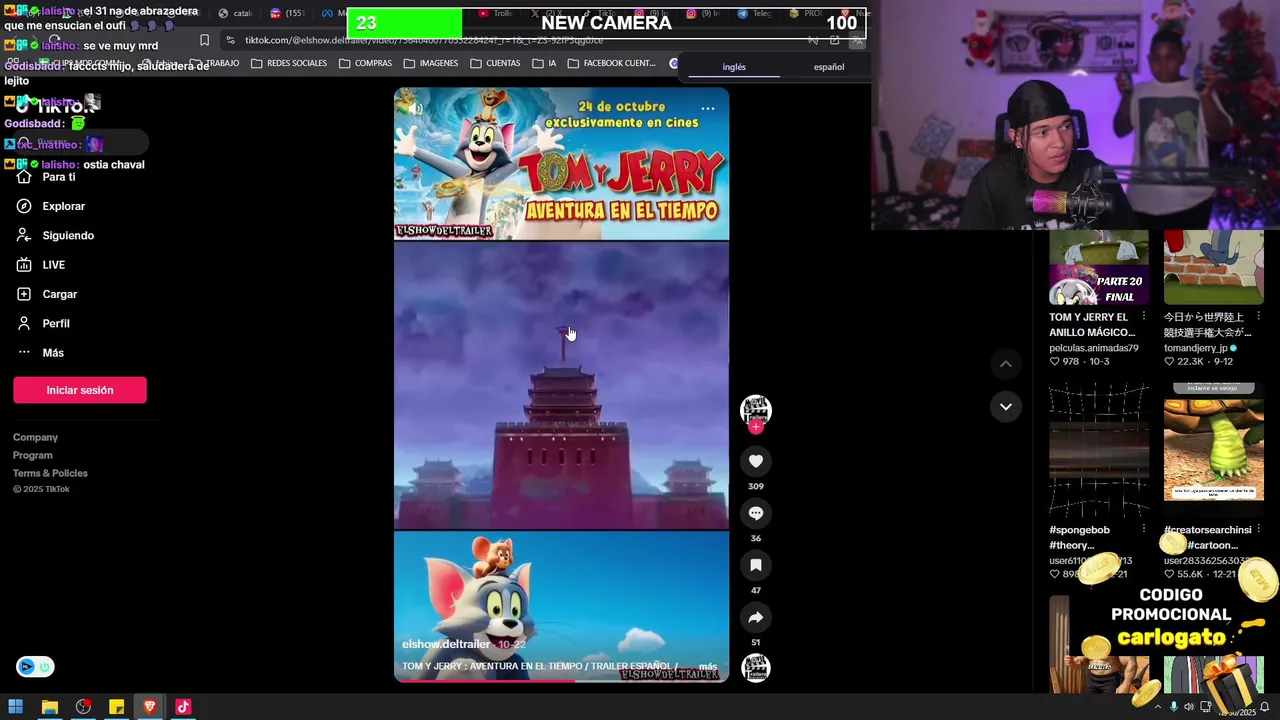Open elshow.deltrailer avatar beside video
1280x720 pixels.
[756, 409]
